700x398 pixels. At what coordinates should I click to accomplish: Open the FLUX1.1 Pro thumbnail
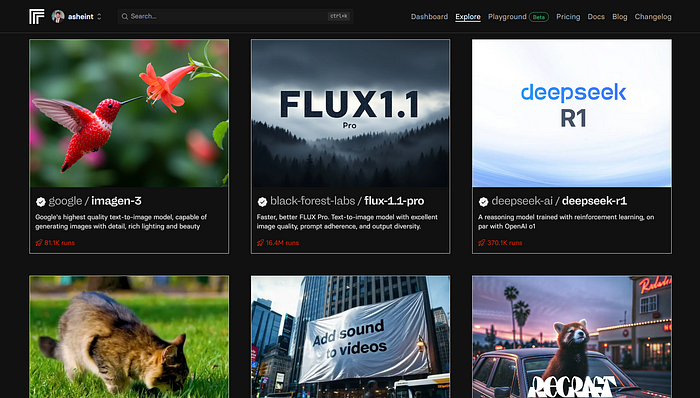pos(350,113)
